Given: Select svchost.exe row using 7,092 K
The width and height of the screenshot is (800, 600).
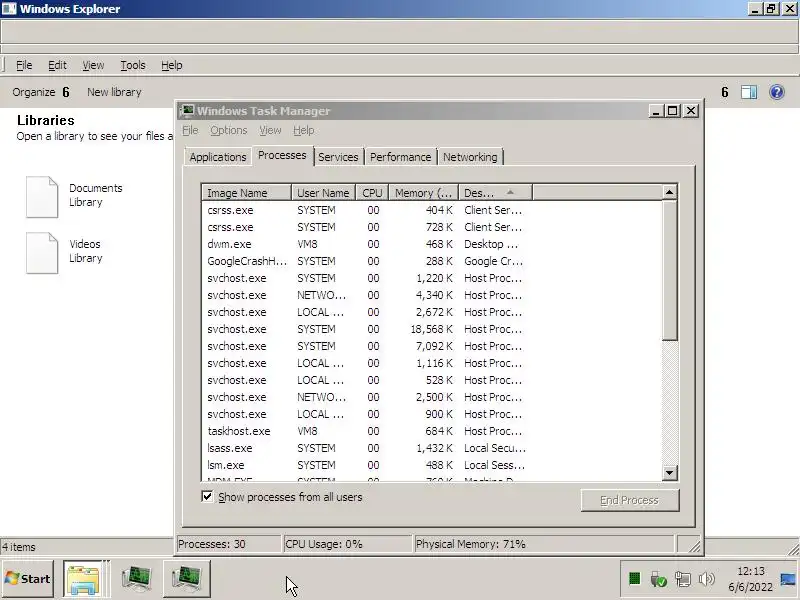Looking at the screenshot, I should click(x=366, y=346).
